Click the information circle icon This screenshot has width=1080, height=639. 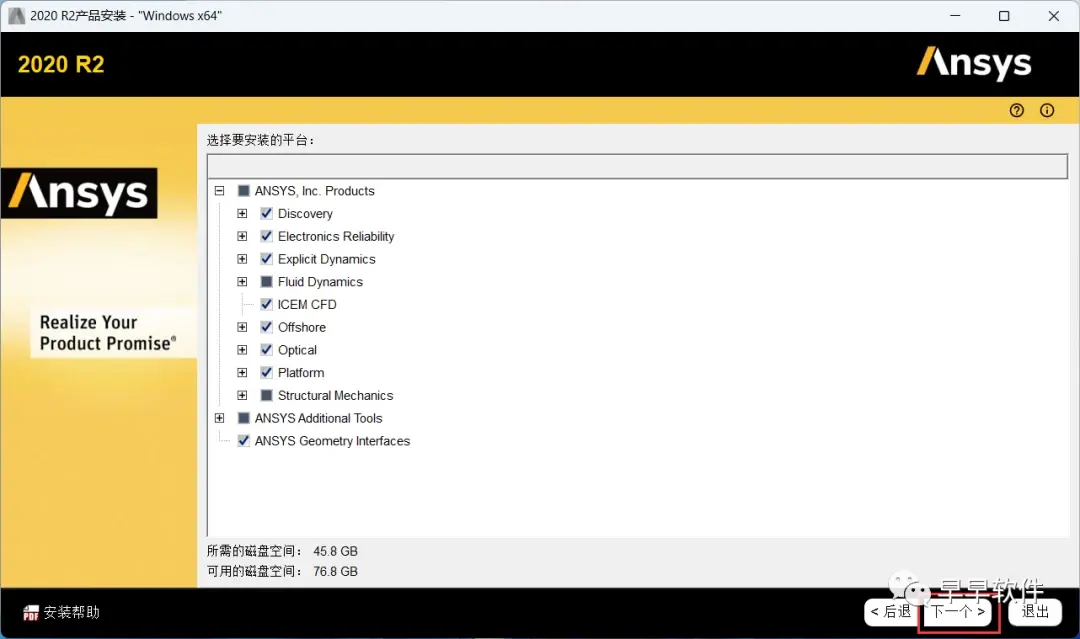pyautogui.click(x=1047, y=110)
